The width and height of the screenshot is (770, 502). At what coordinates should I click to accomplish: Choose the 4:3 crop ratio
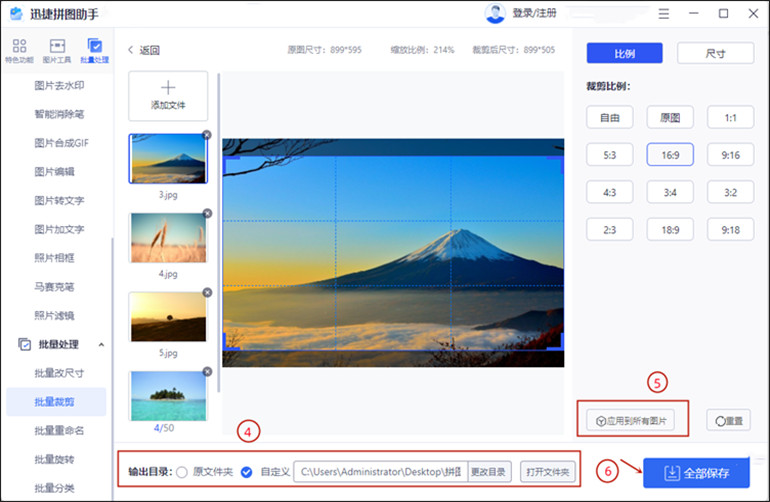pyautogui.click(x=609, y=192)
